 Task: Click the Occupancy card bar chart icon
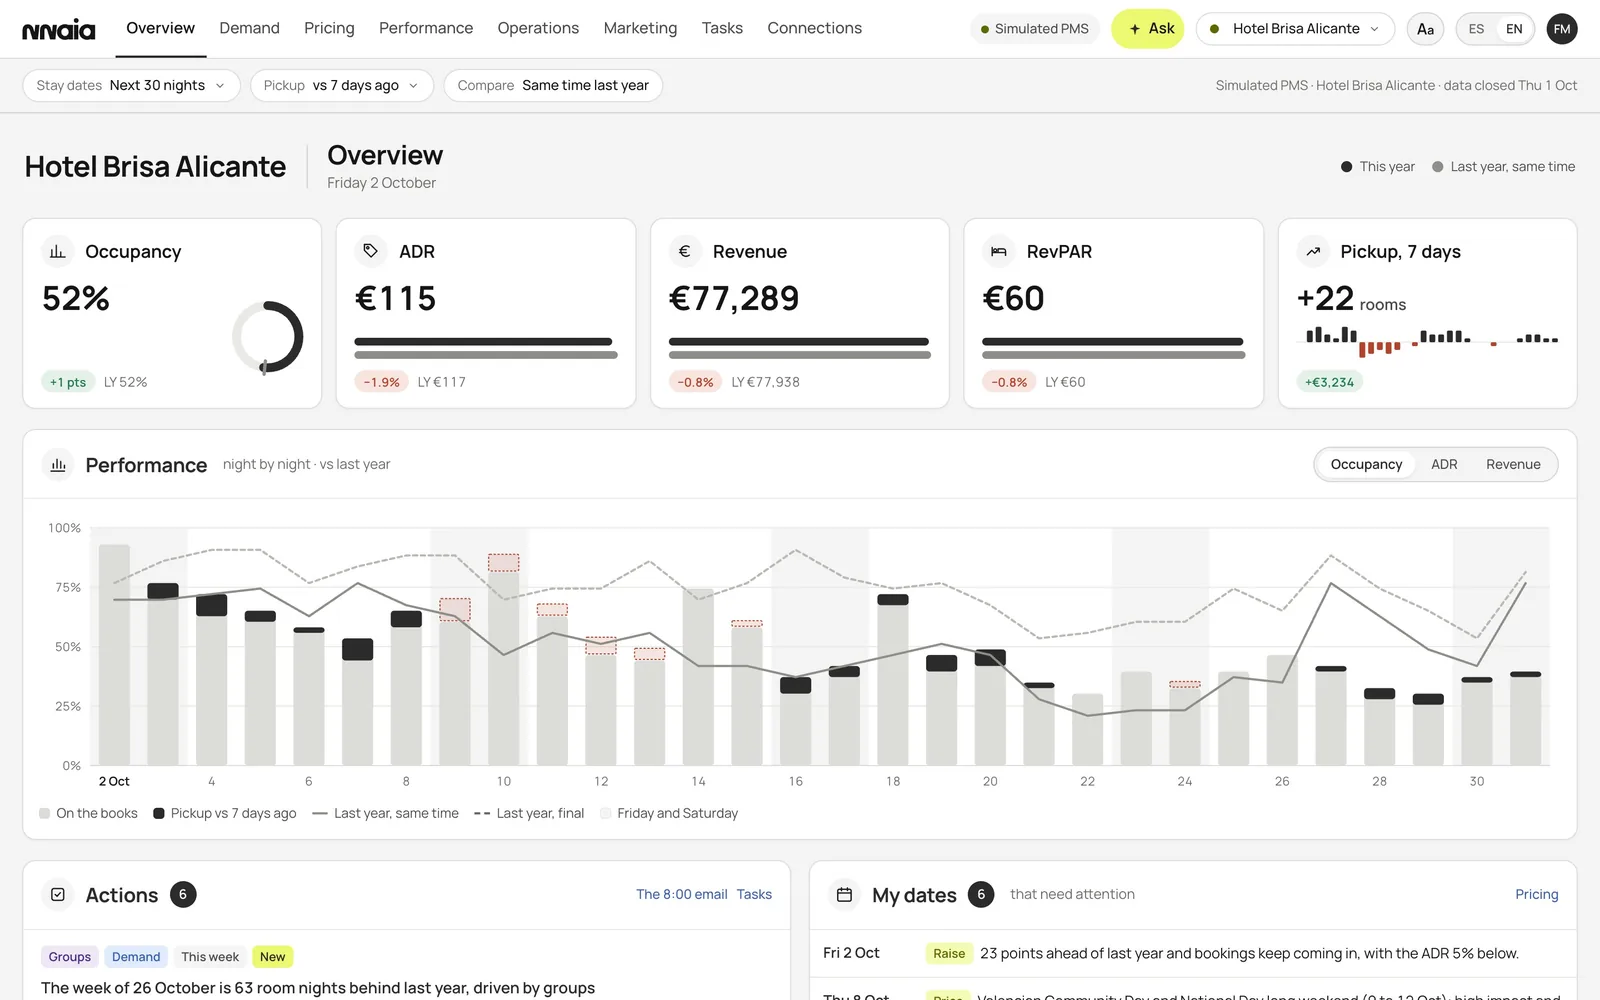[58, 252]
